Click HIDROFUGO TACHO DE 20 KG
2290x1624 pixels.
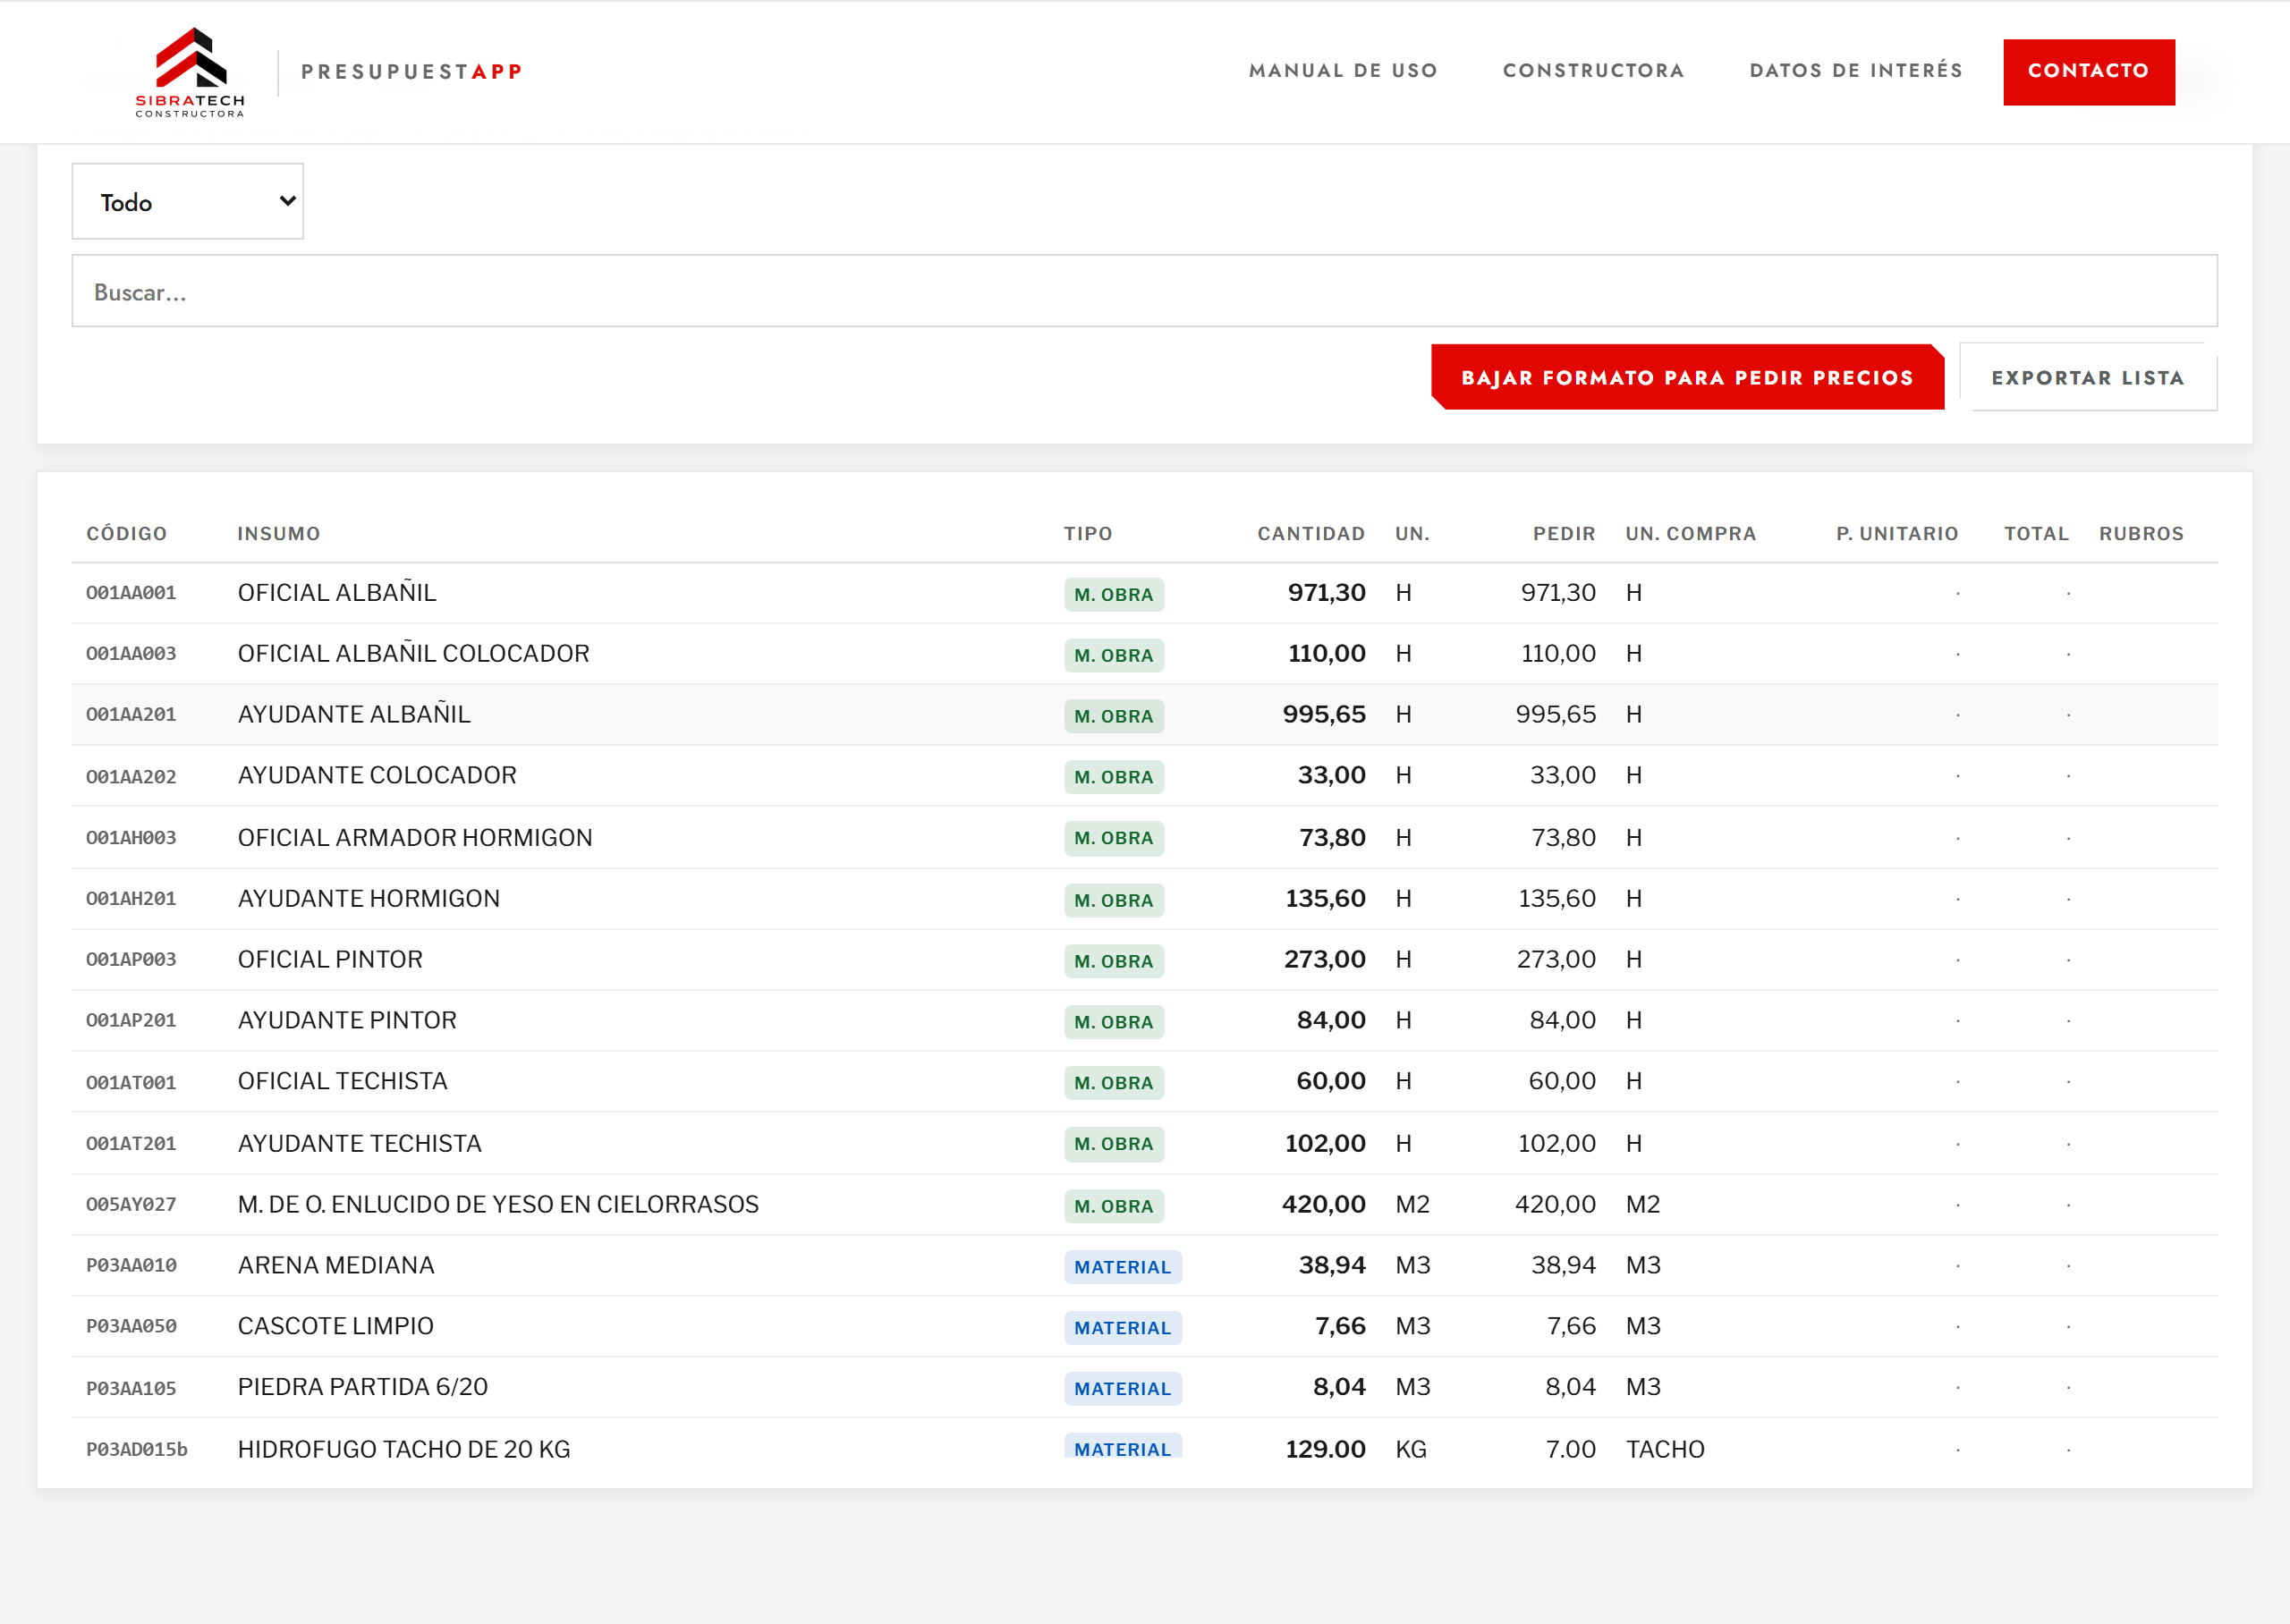(404, 1450)
